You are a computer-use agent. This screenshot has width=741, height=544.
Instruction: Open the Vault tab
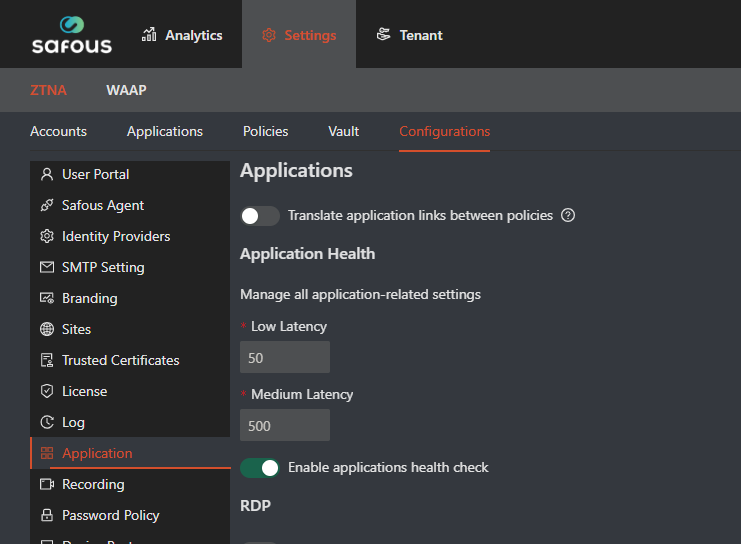pyautogui.click(x=343, y=131)
